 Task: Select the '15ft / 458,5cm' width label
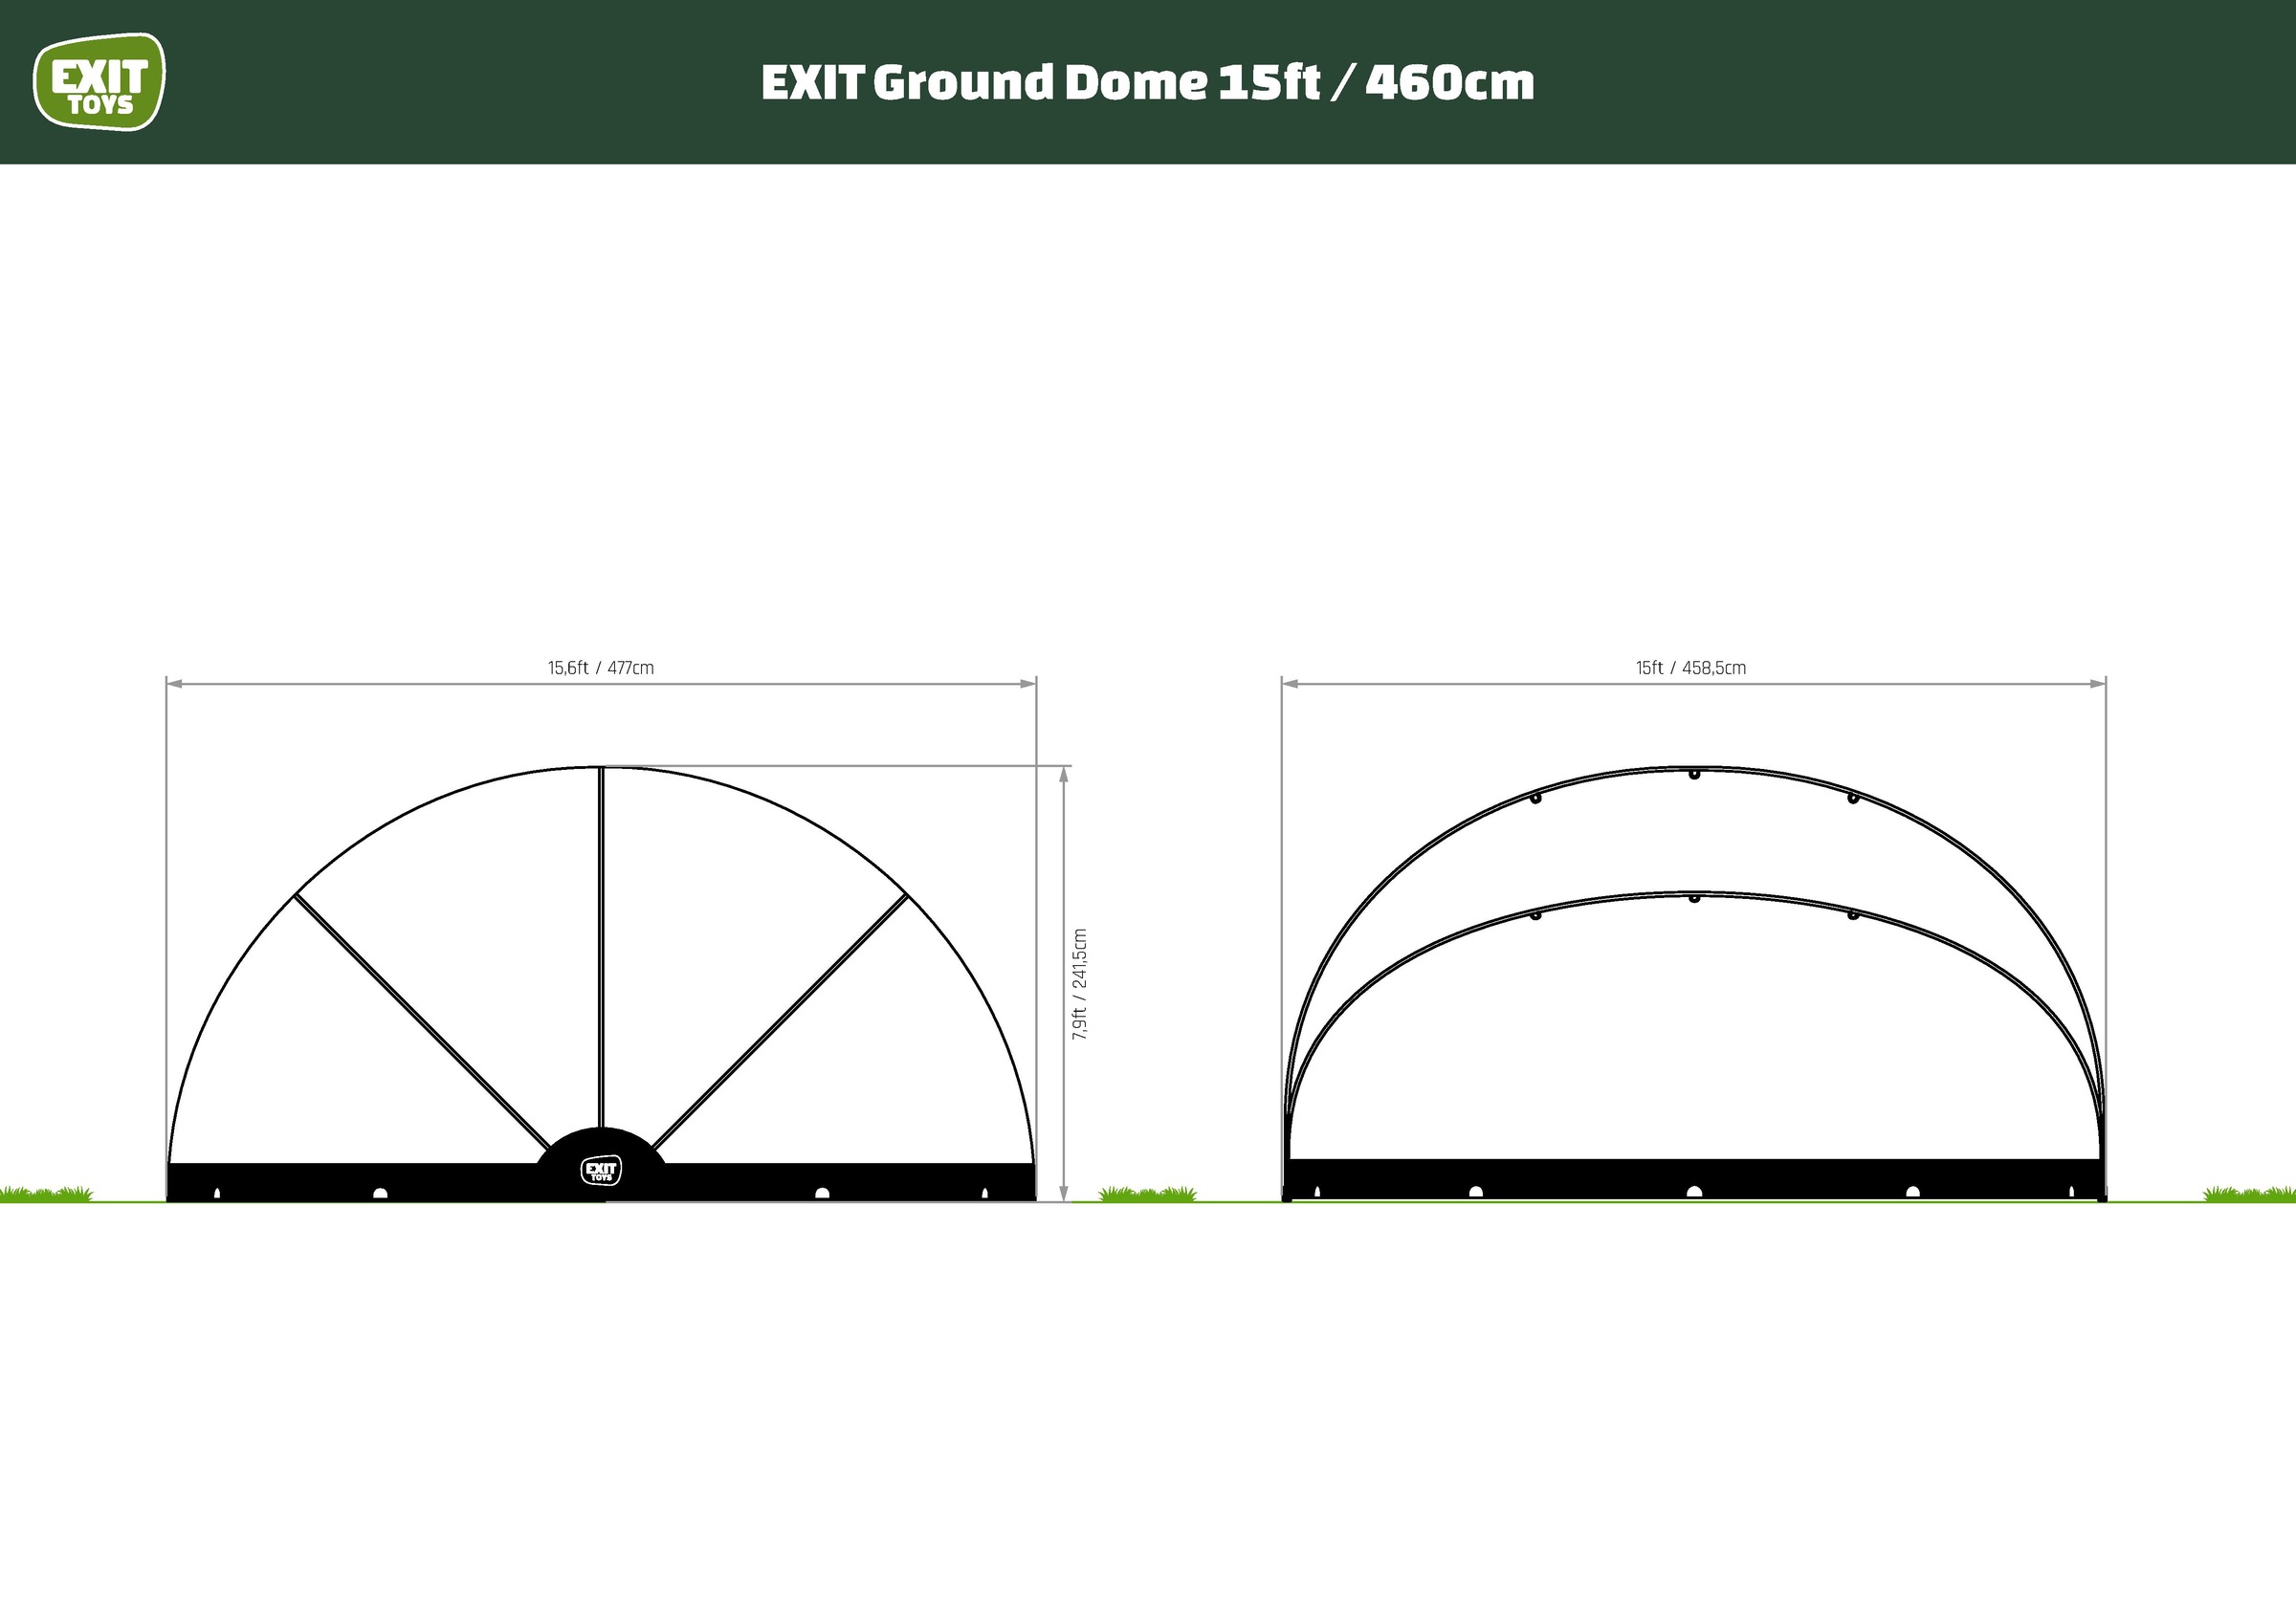coord(1691,668)
